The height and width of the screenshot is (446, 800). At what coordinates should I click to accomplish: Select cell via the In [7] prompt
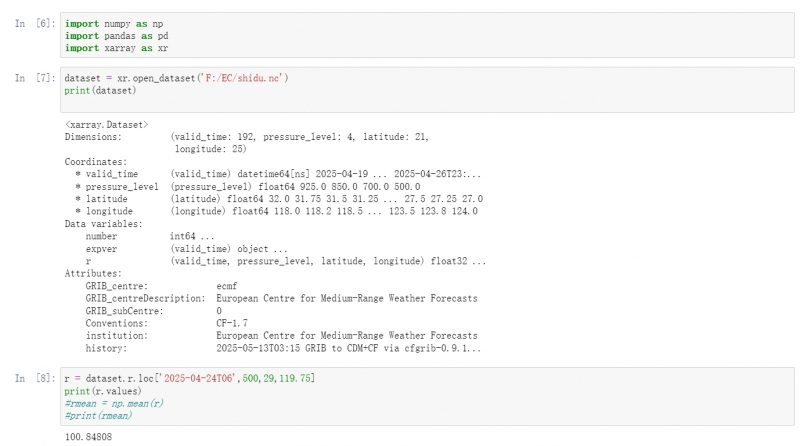(x=34, y=78)
